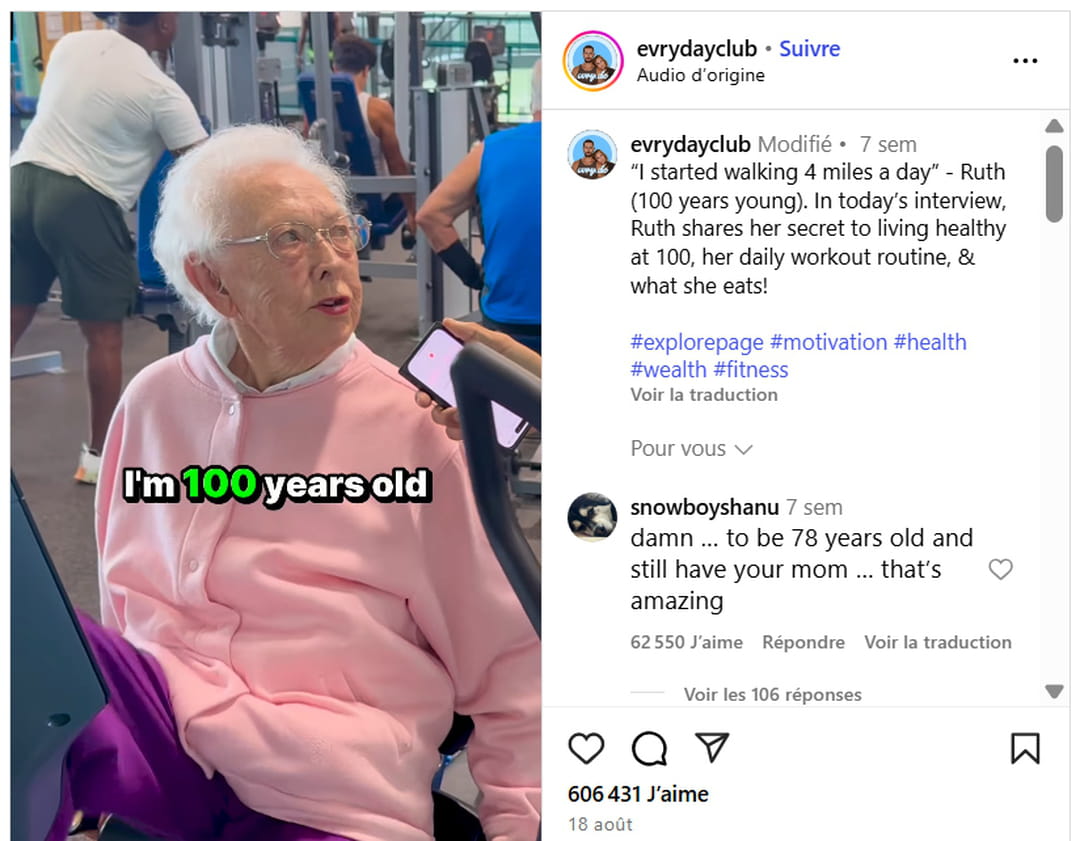Follow evrydayclub via Suivre
Viewport: 1080px width, 841px height.
[809, 49]
